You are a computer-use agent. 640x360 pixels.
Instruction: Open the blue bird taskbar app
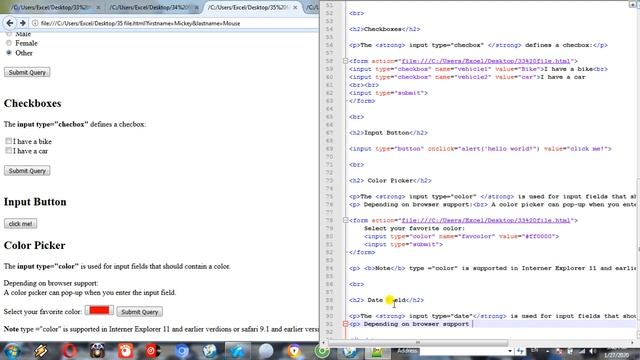(x=238, y=351)
